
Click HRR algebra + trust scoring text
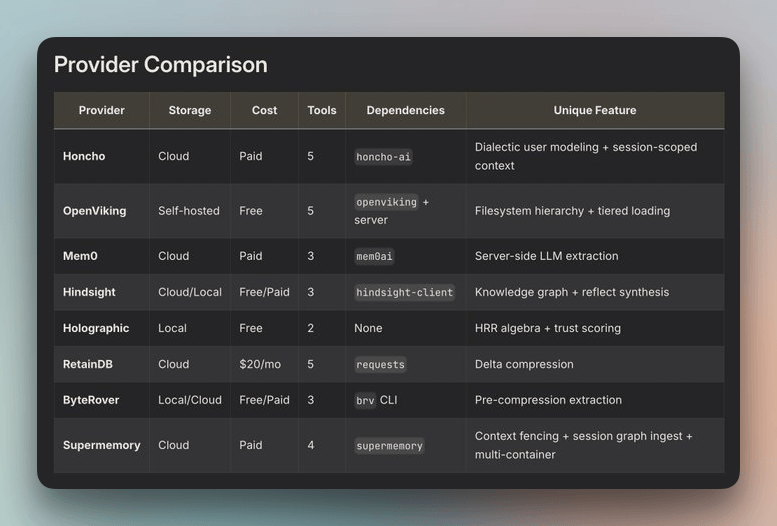coord(548,328)
